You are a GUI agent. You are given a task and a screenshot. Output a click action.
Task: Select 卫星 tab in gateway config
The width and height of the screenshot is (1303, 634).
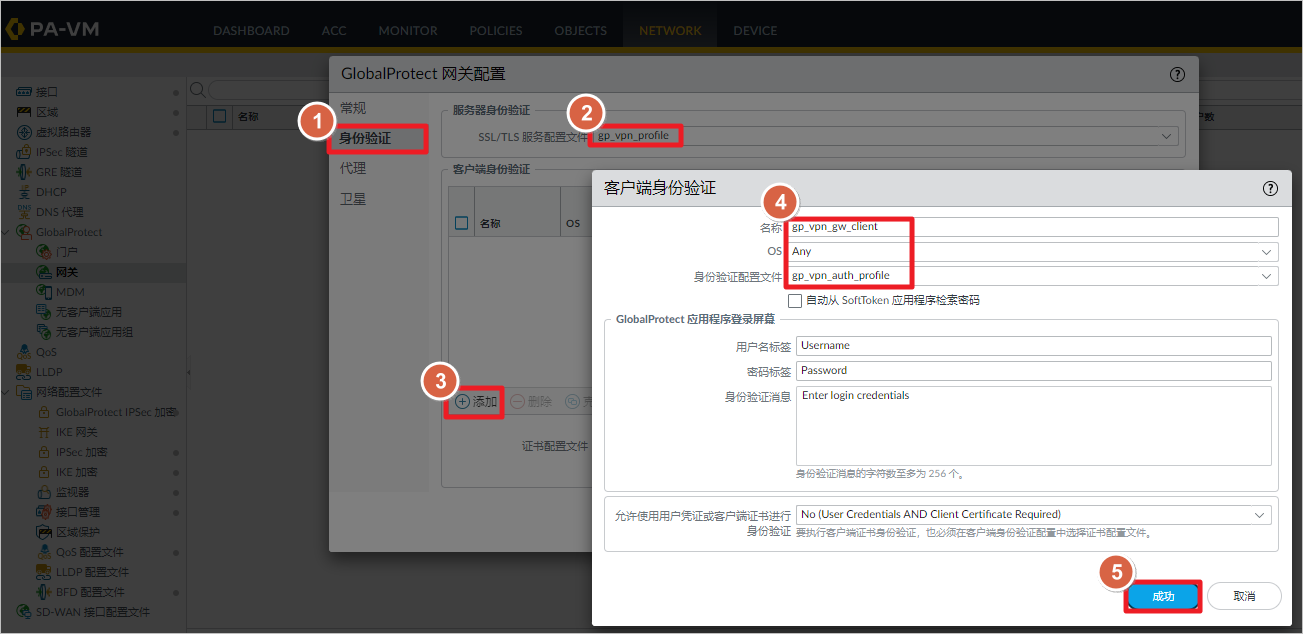coord(353,199)
